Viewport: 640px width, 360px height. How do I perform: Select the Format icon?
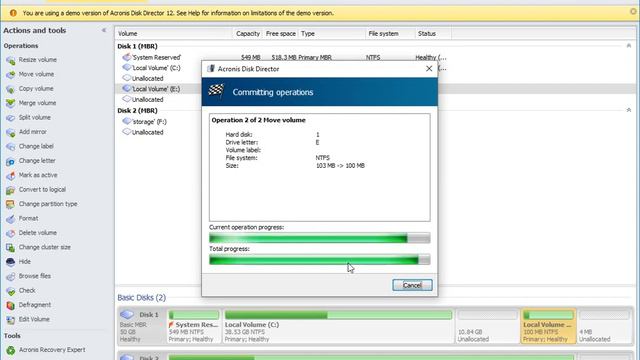point(11,219)
